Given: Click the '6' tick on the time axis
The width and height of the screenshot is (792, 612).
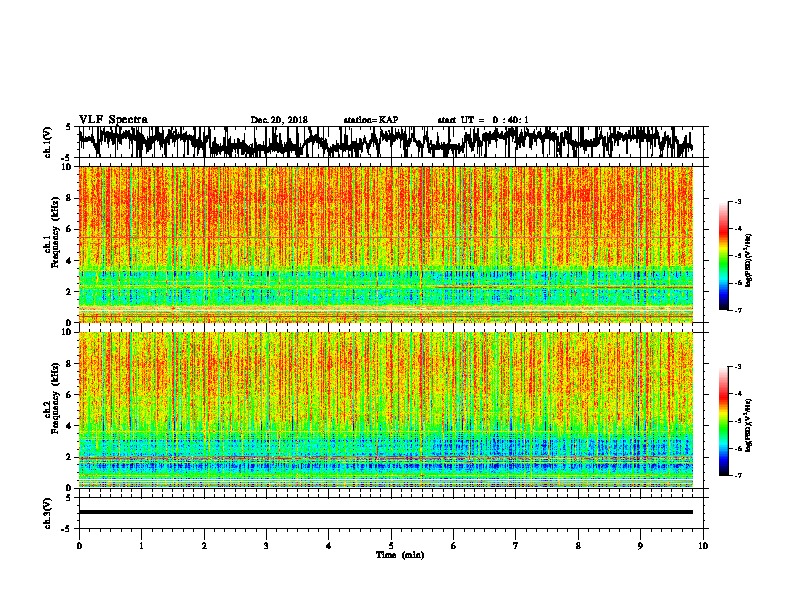Looking at the screenshot, I should pyautogui.click(x=454, y=545).
